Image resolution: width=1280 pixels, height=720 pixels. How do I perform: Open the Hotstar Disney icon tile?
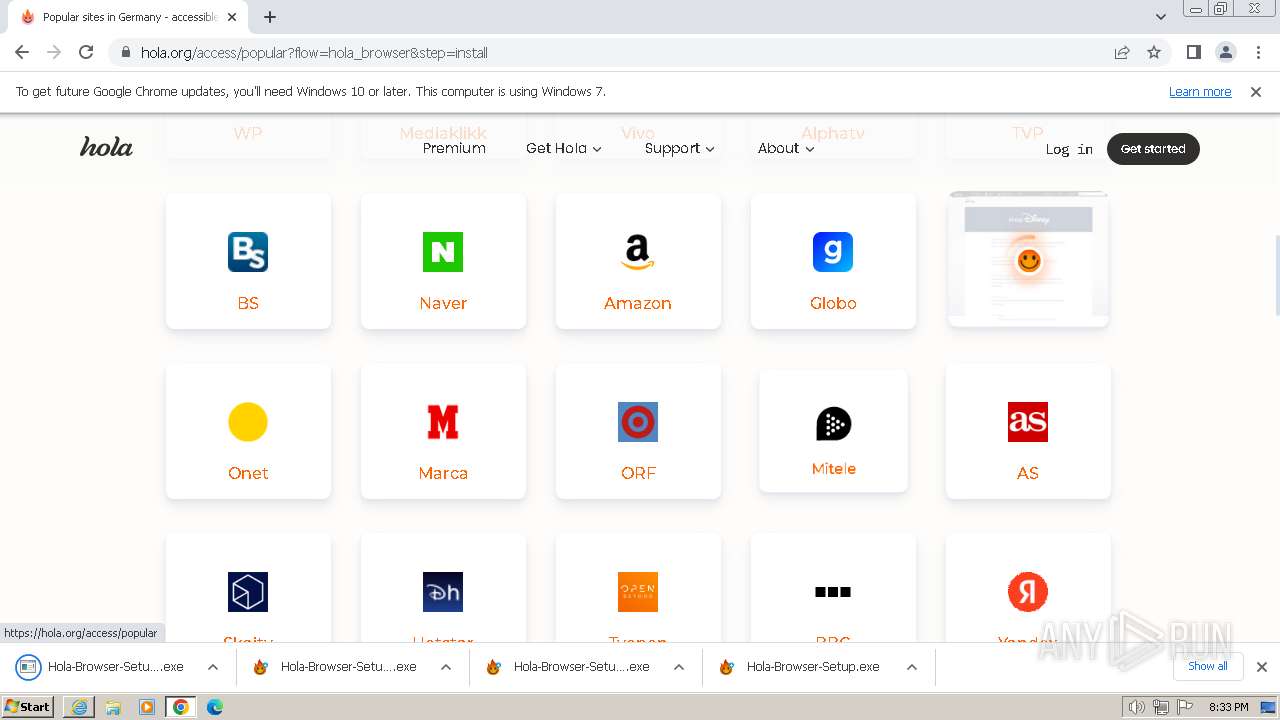tap(443, 592)
